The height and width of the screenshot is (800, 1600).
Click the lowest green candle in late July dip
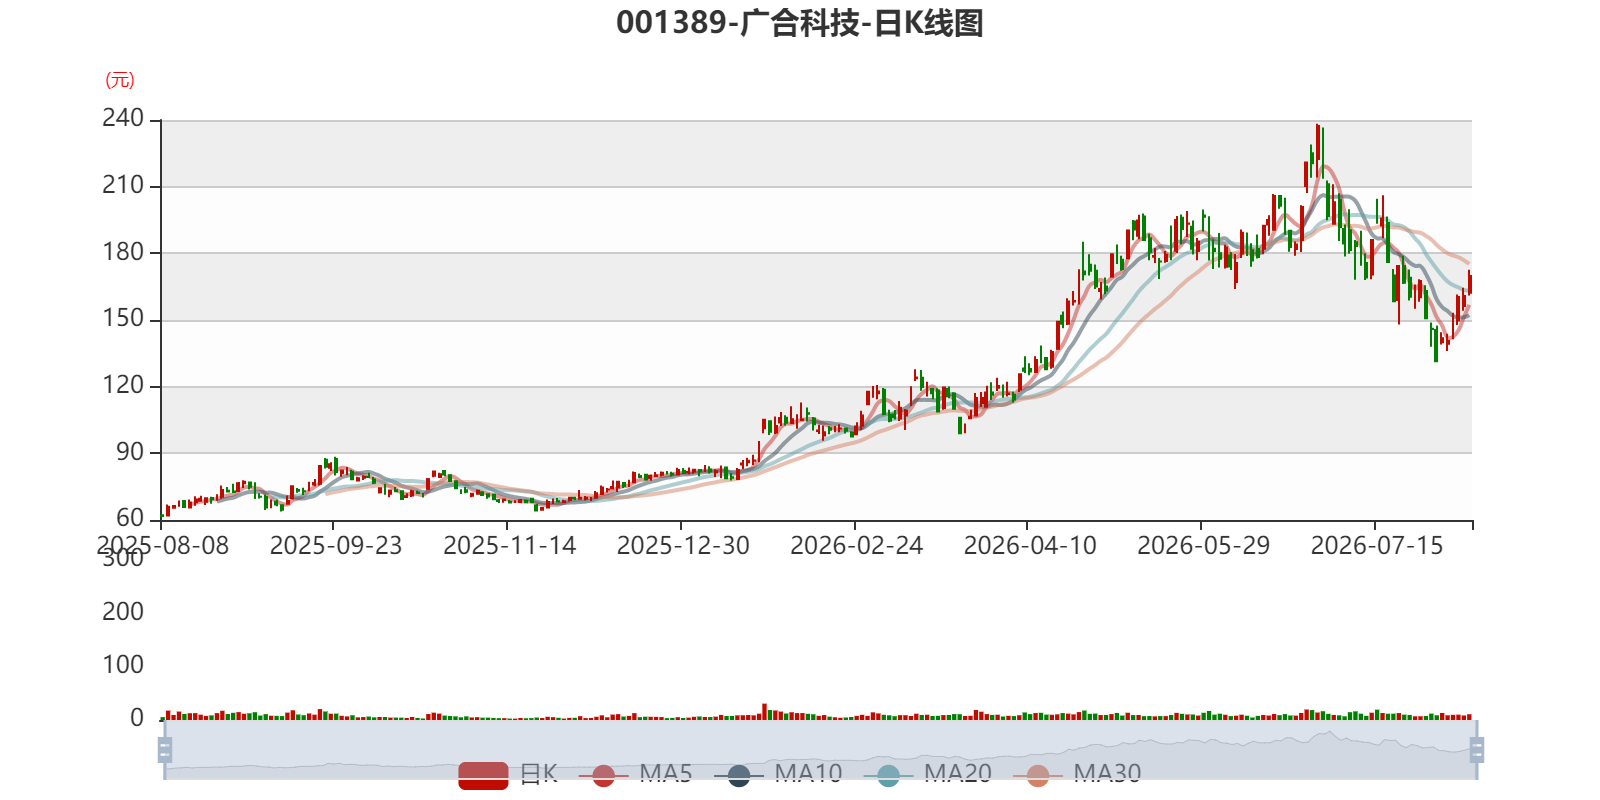[x=1436, y=343]
